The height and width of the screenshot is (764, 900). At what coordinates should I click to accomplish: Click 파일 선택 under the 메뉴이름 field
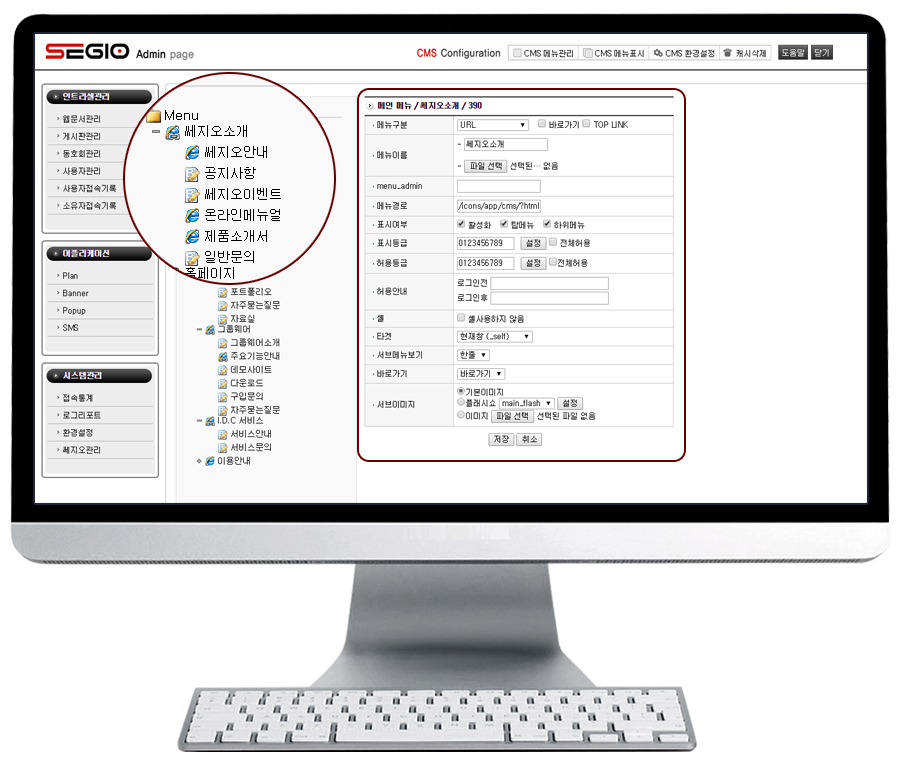click(x=486, y=166)
